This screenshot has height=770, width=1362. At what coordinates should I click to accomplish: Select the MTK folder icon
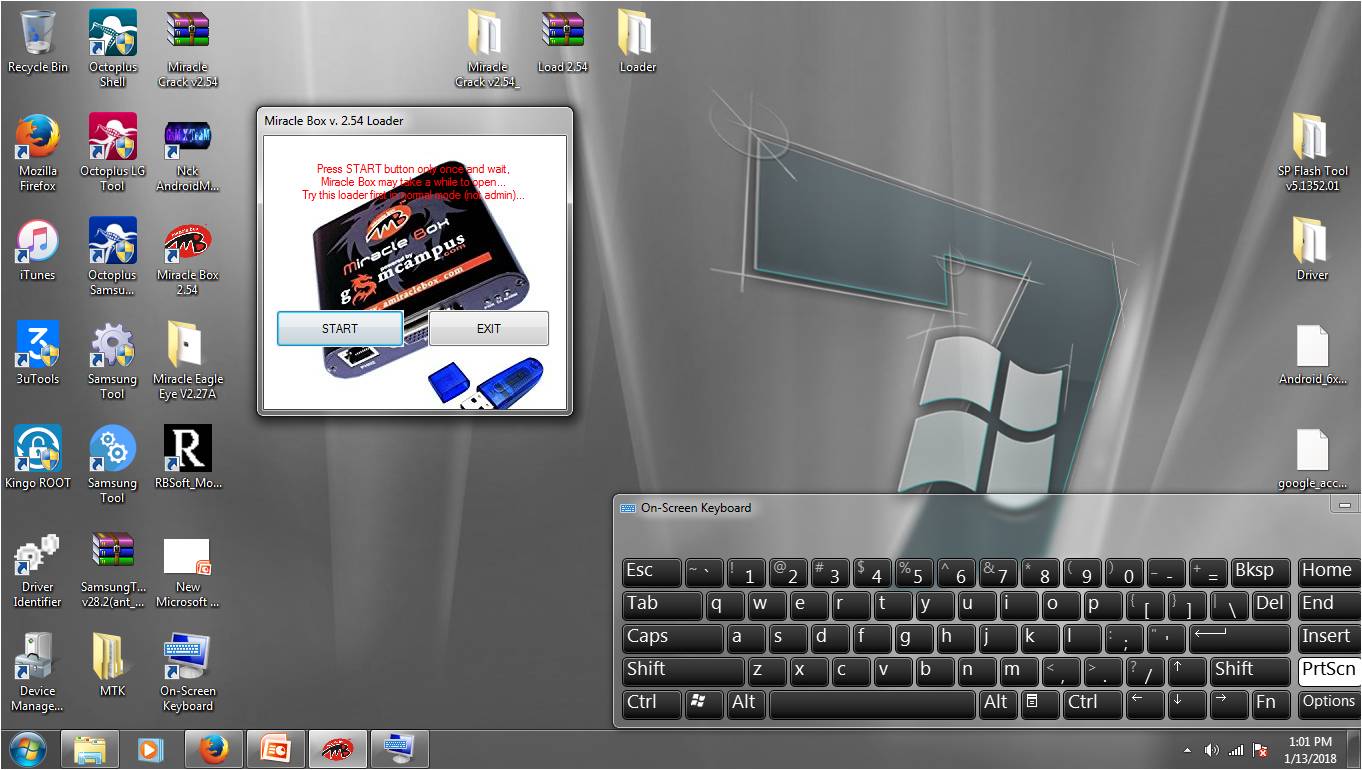(x=112, y=666)
